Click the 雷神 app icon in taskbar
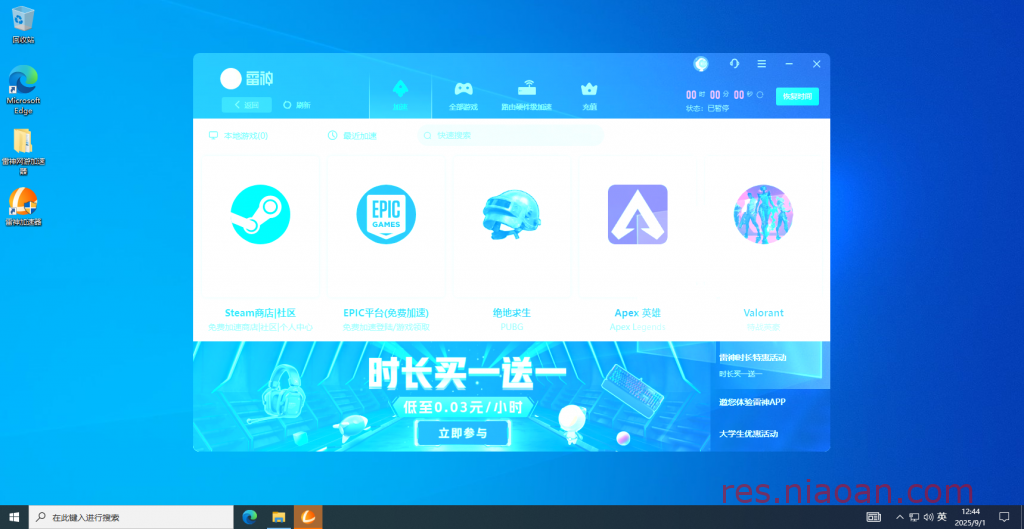 [308, 517]
